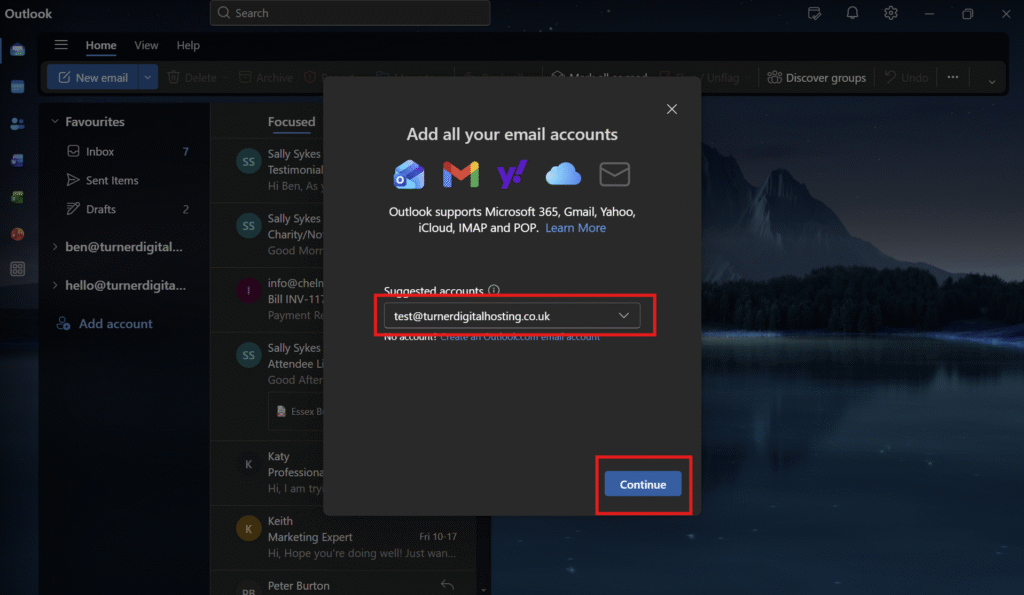Click the generic mail envelope icon

point(615,174)
